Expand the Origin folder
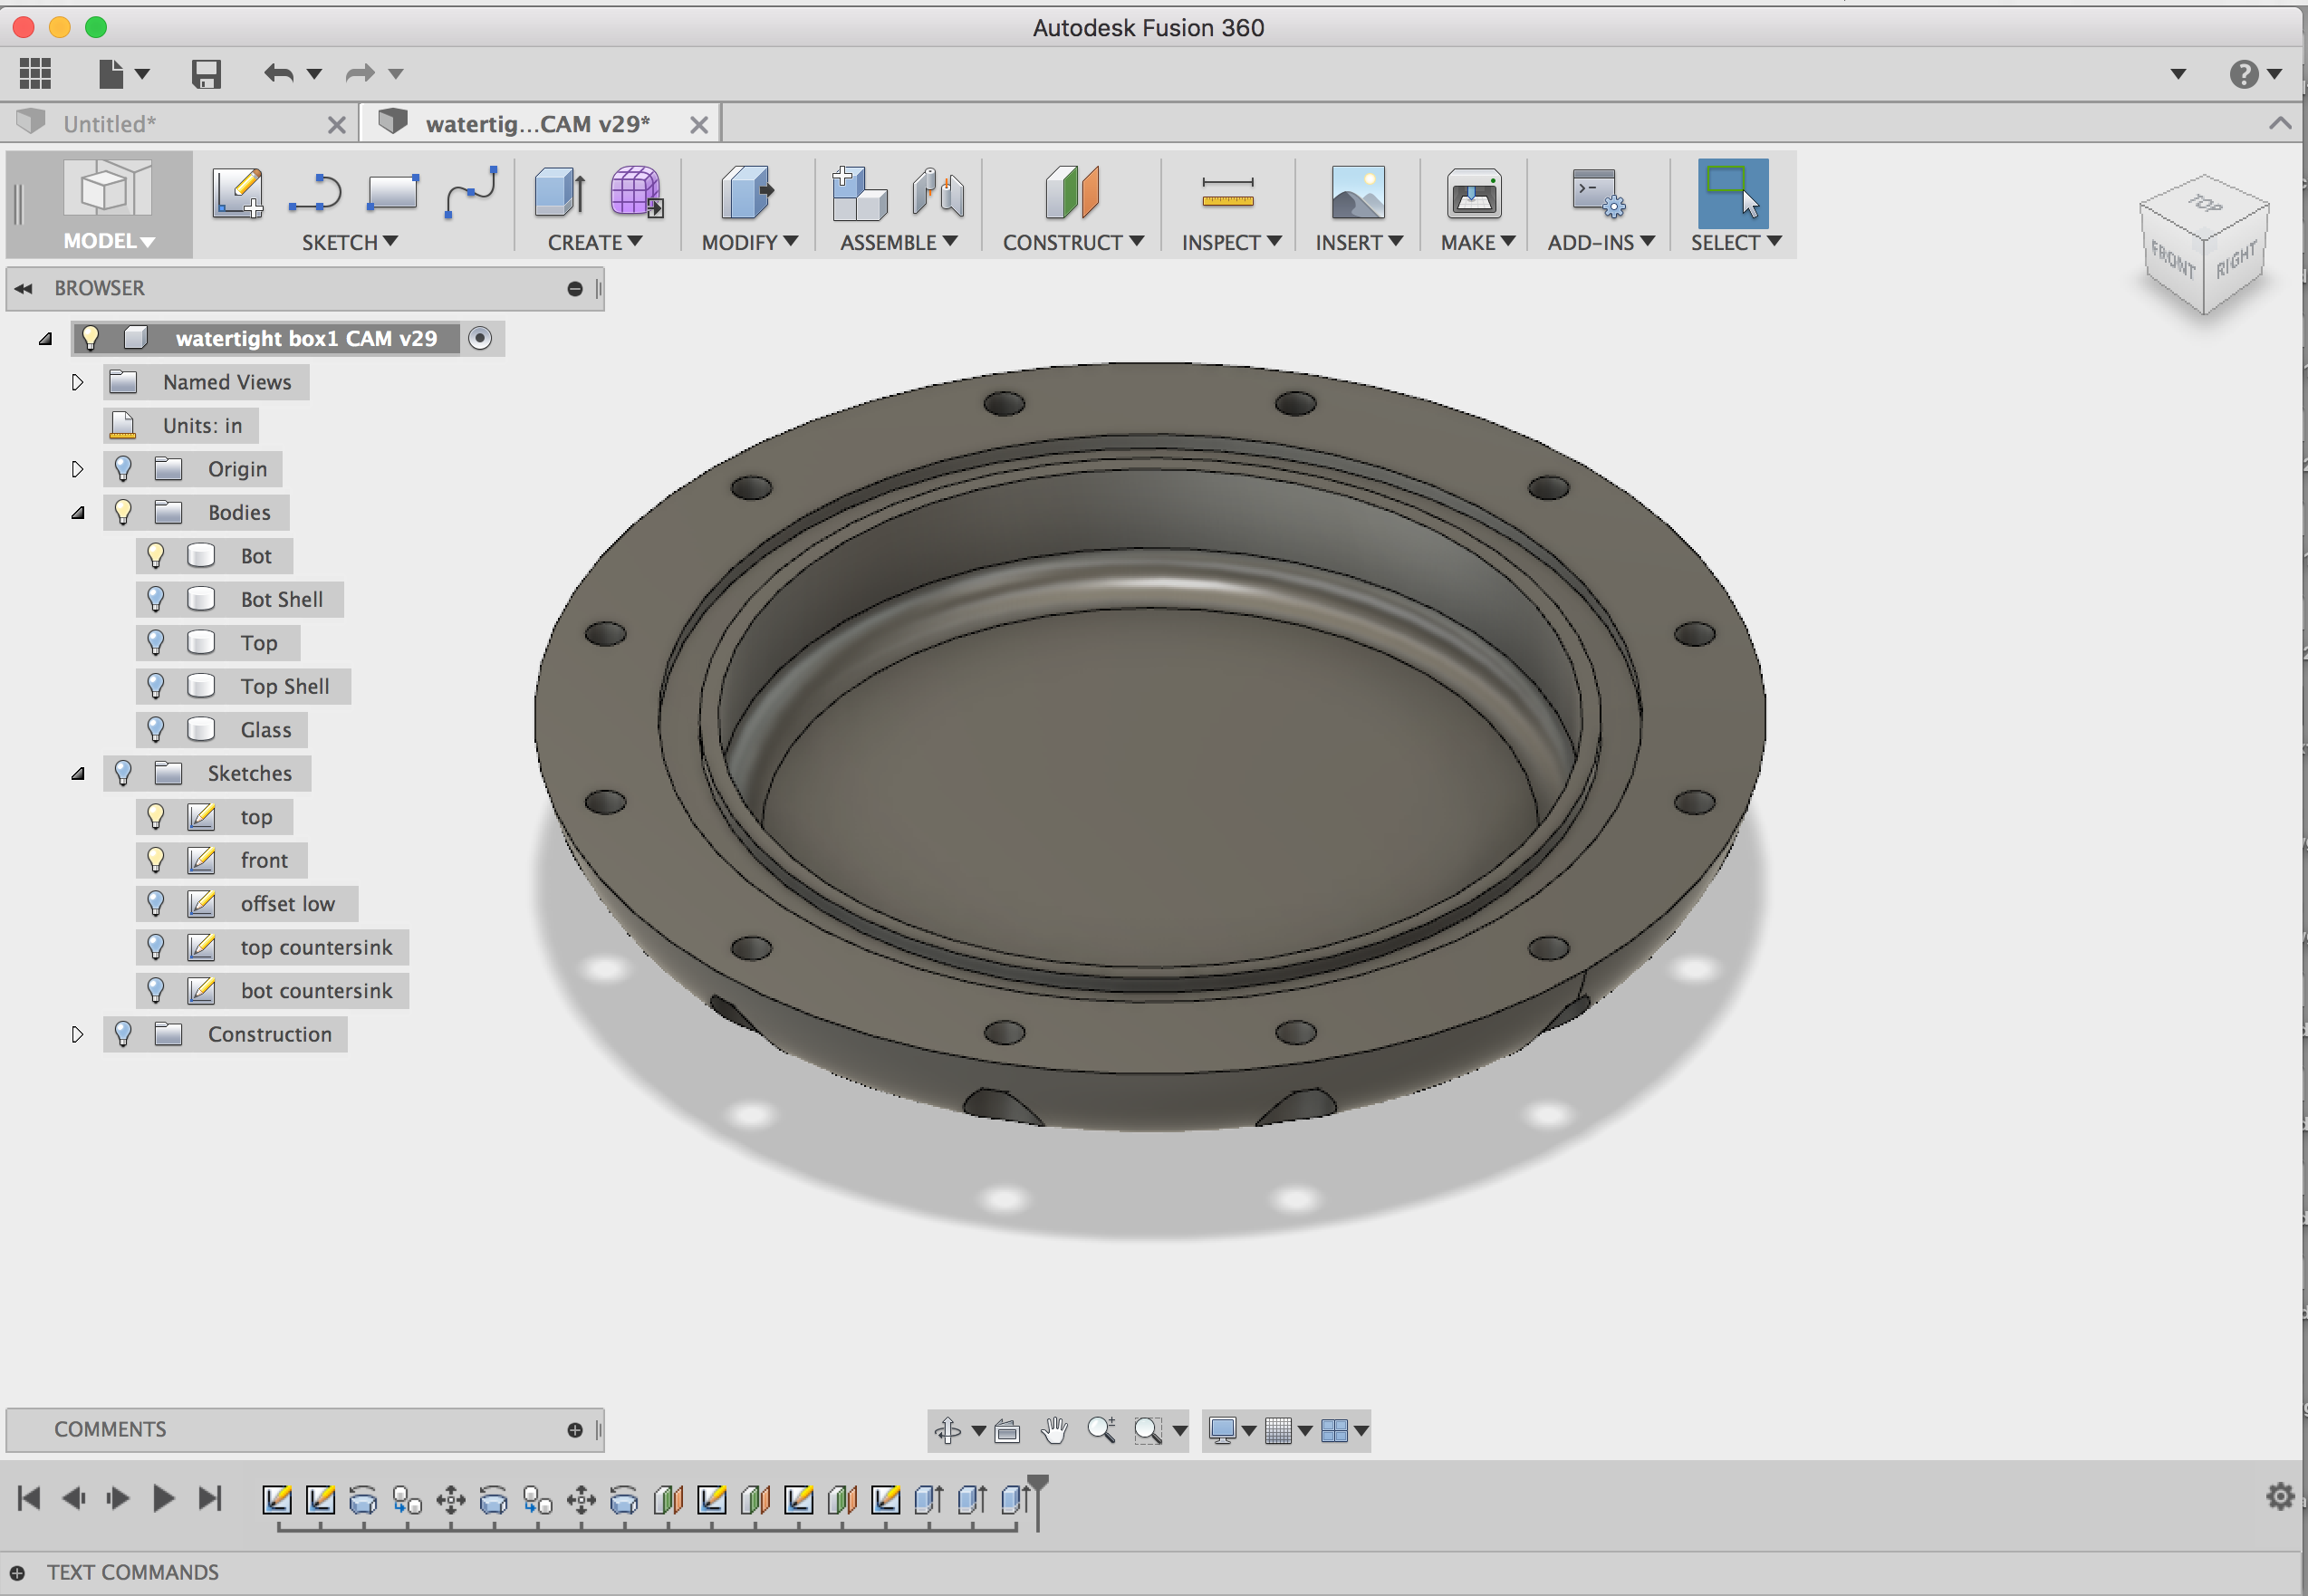The width and height of the screenshot is (2308, 1596). (x=73, y=468)
